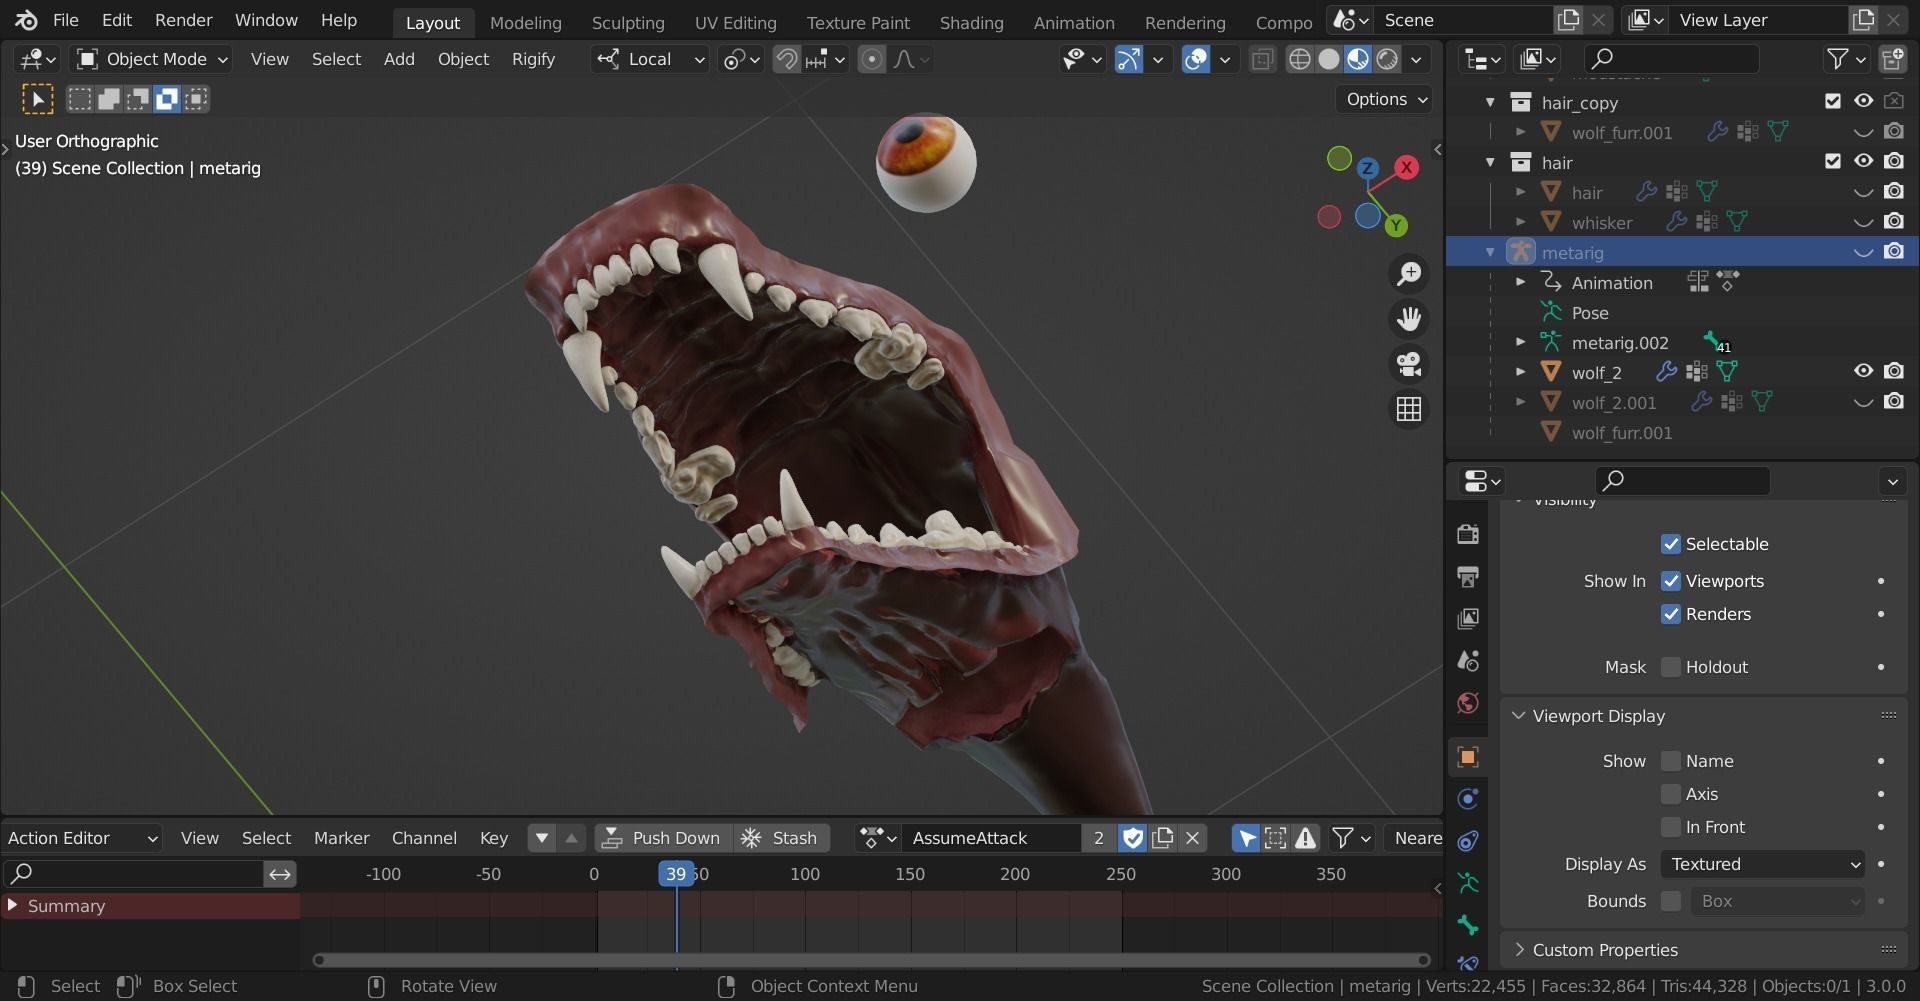Toggle only show selected in Action Editor
1920x1001 pixels.
pyautogui.click(x=1246, y=838)
